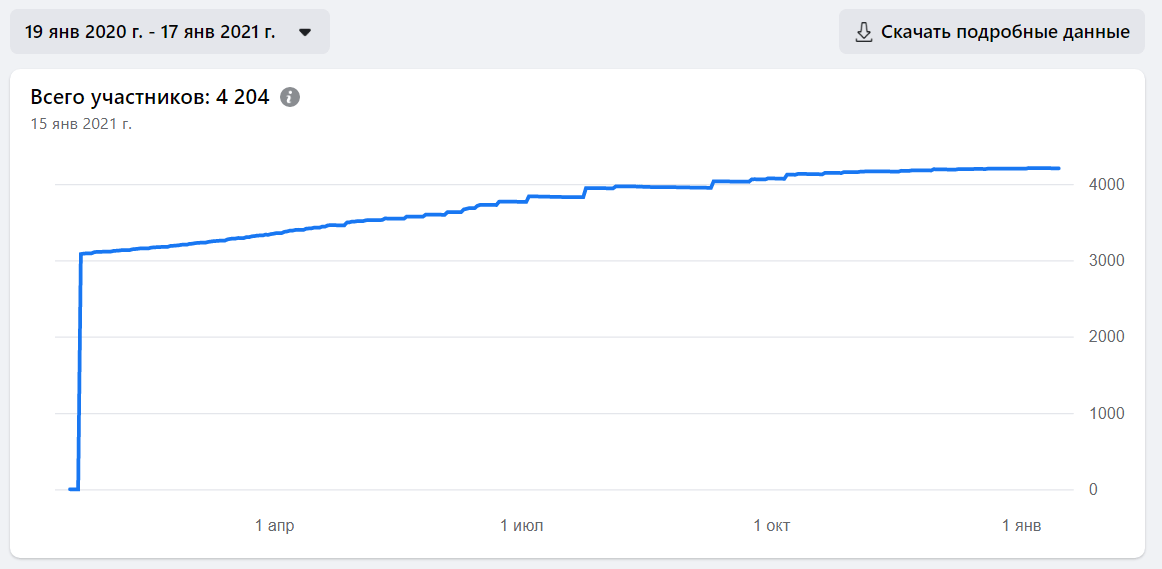The width and height of the screenshot is (1162, 569).
Task: Click the 3000 y-axis value
Action: point(1108,261)
